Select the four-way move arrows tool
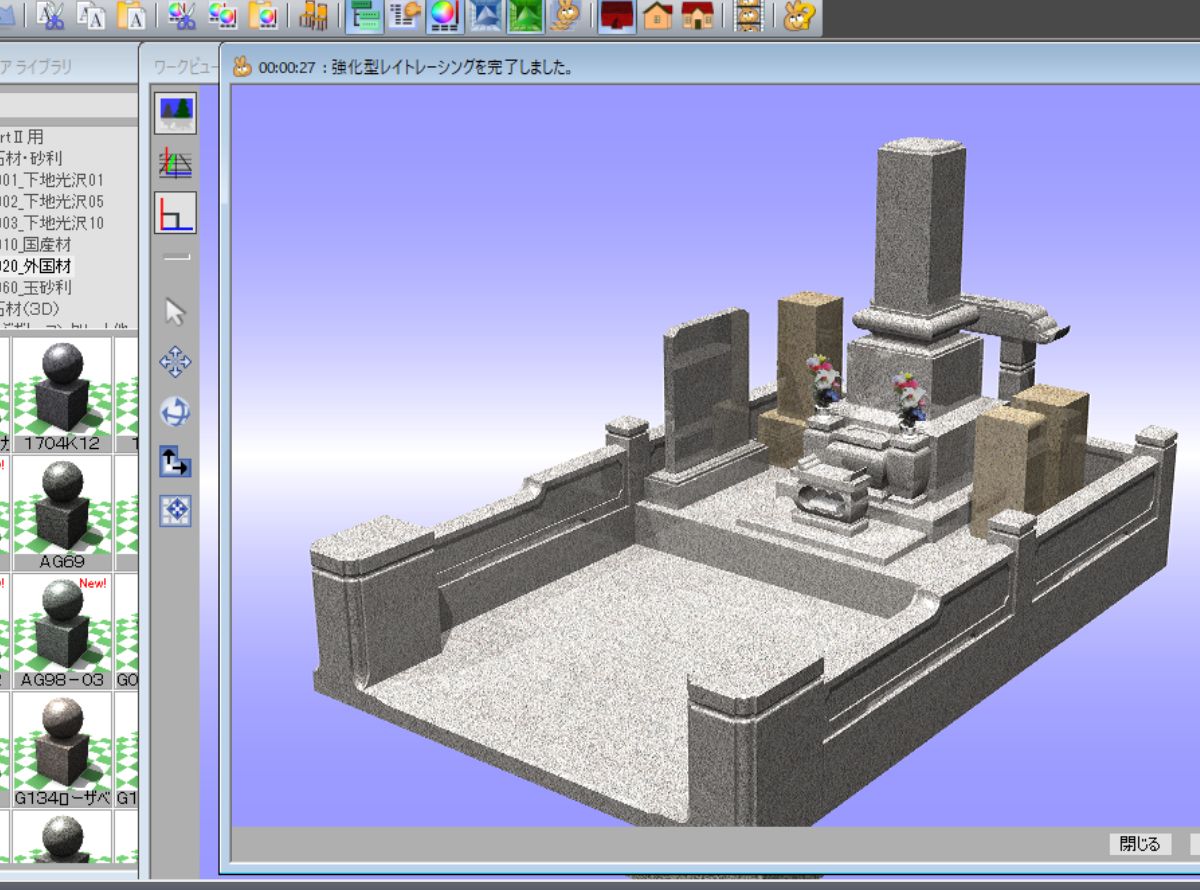This screenshot has height=890, width=1200. click(x=175, y=362)
